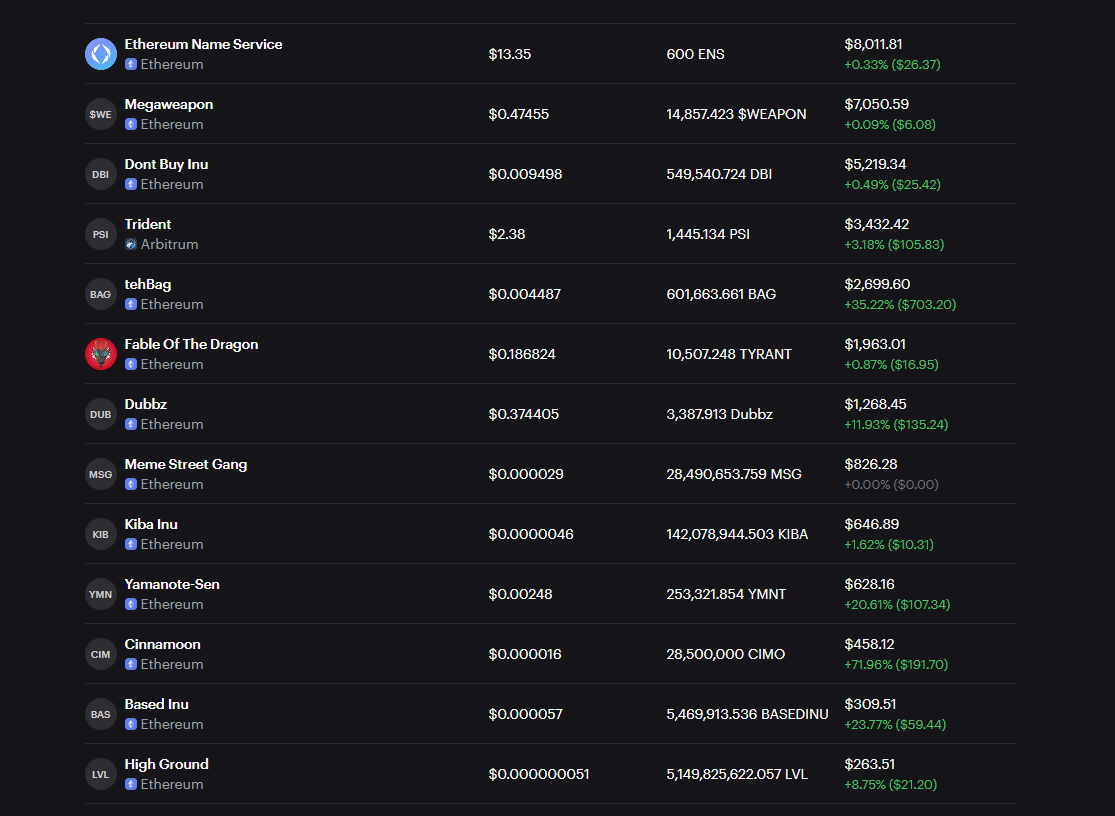Click the $WE Megaweapon token icon
The width and height of the screenshot is (1115, 816).
point(101,114)
